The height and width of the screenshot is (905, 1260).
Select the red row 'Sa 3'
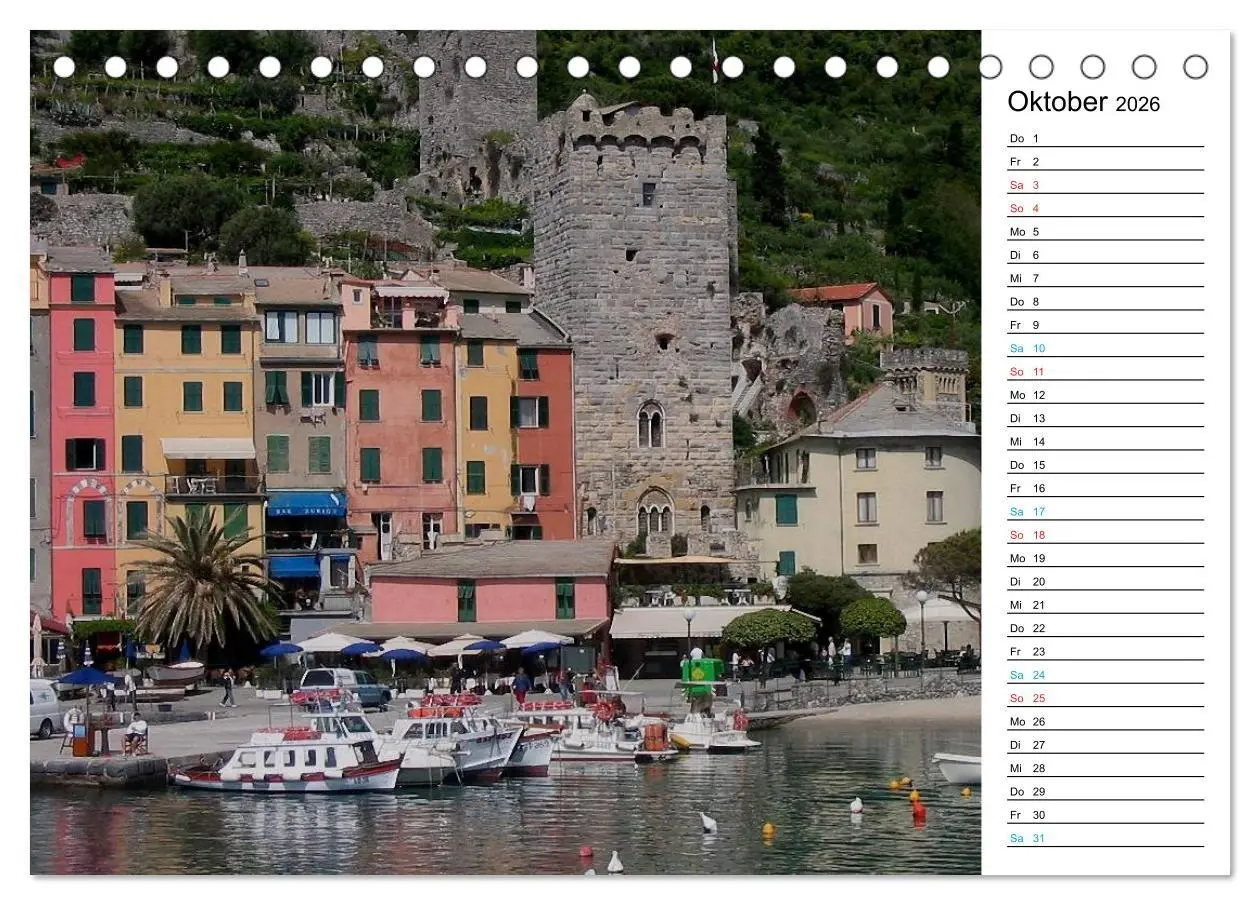(x=1105, y=184)
